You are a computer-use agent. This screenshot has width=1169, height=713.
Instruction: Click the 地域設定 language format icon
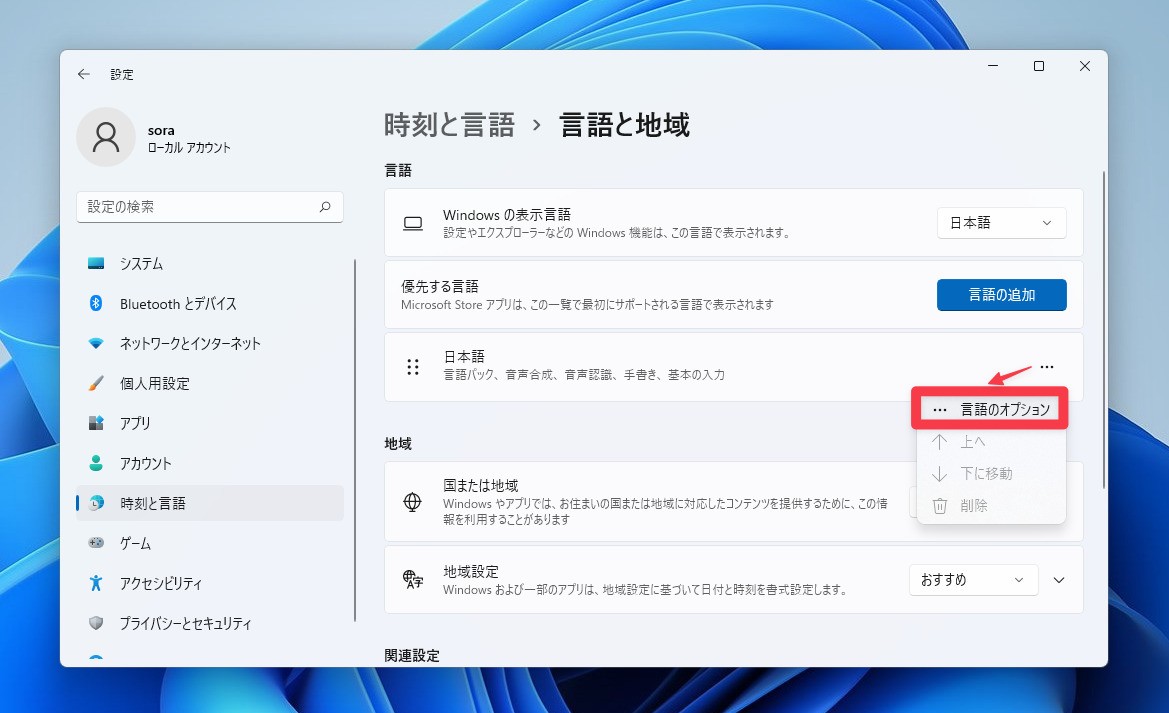[x=413, y=579]
